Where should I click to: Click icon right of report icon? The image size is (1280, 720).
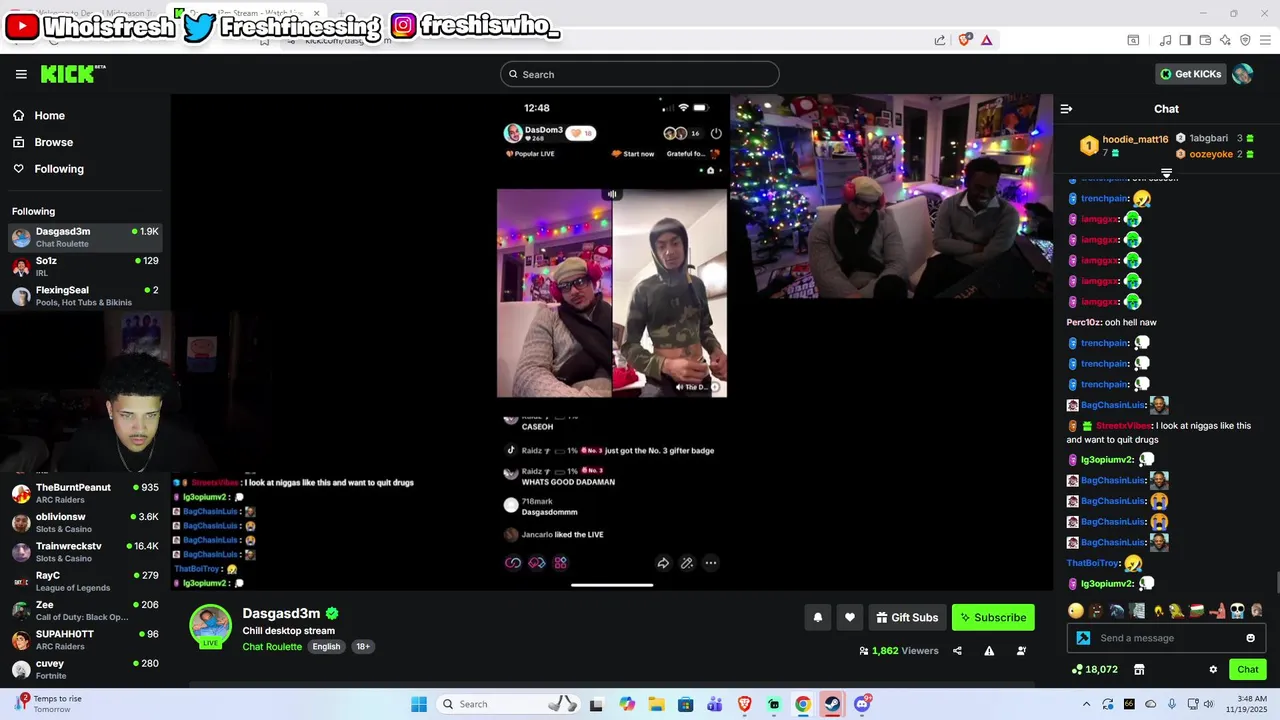pyautogui.click(x=1021, y=651)
